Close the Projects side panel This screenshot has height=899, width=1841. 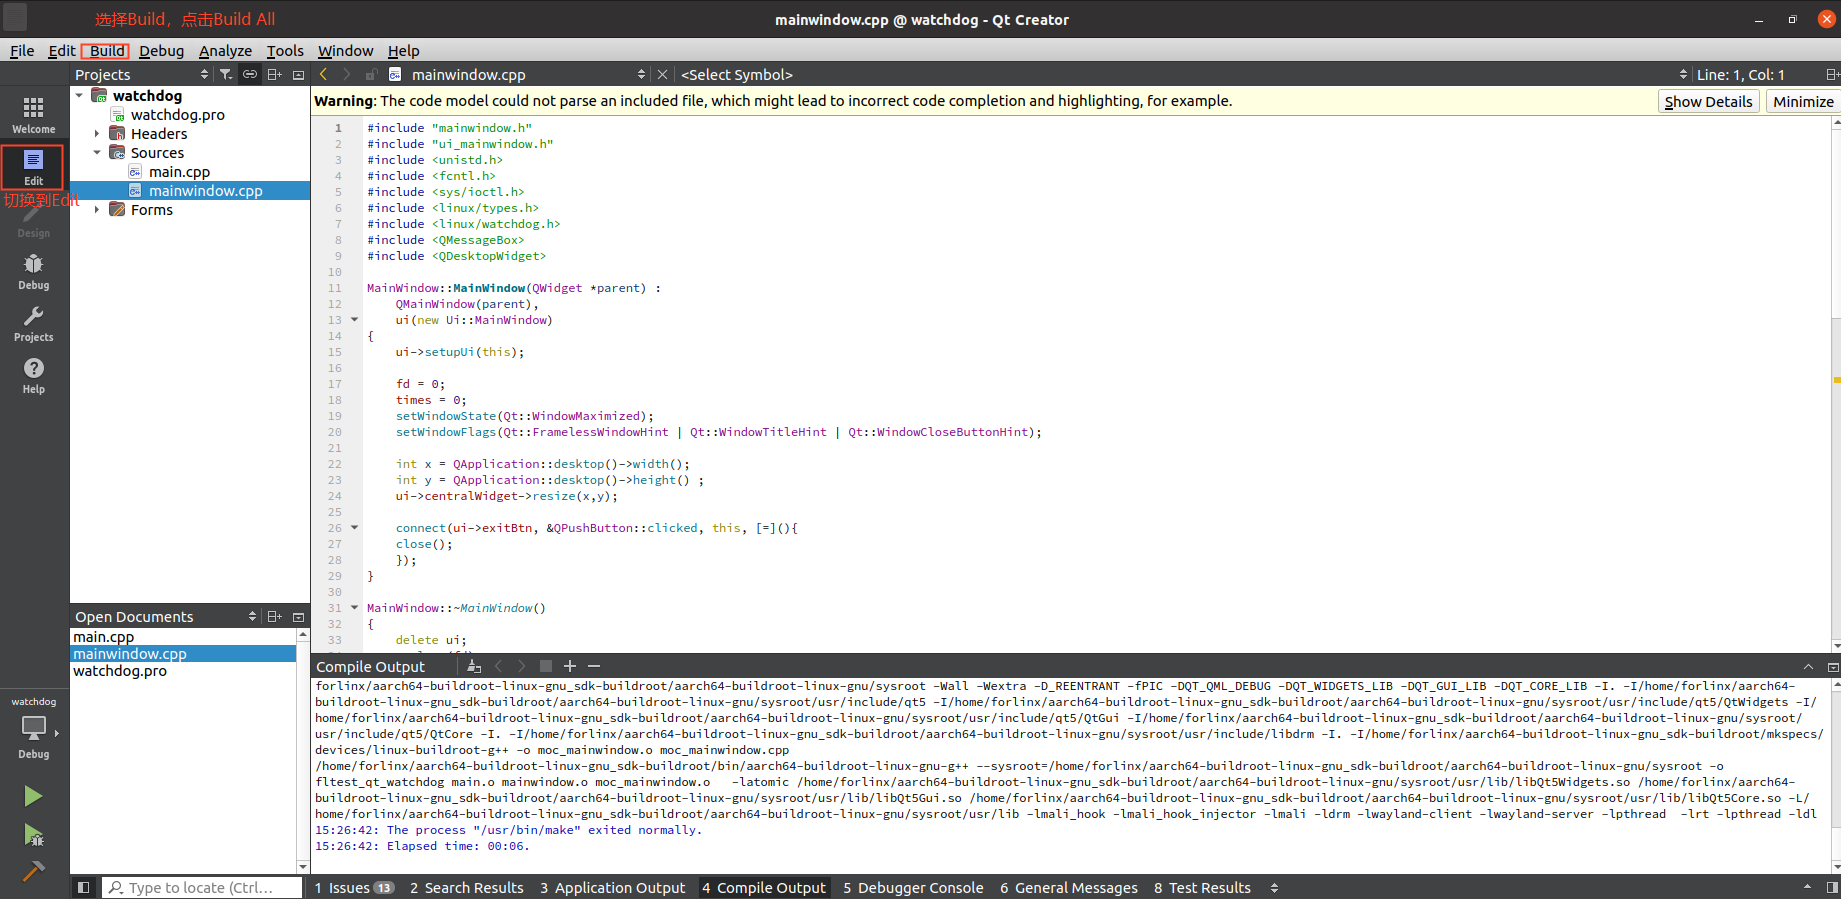point(298,74)
